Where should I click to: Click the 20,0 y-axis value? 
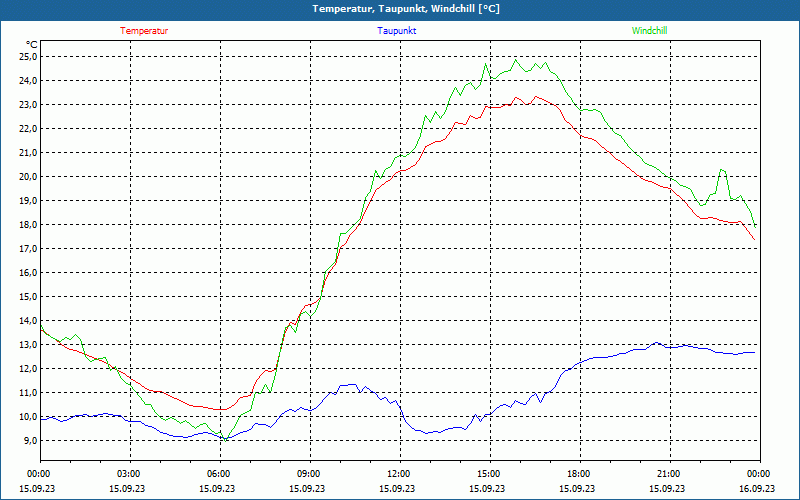[x=29, y=177]
